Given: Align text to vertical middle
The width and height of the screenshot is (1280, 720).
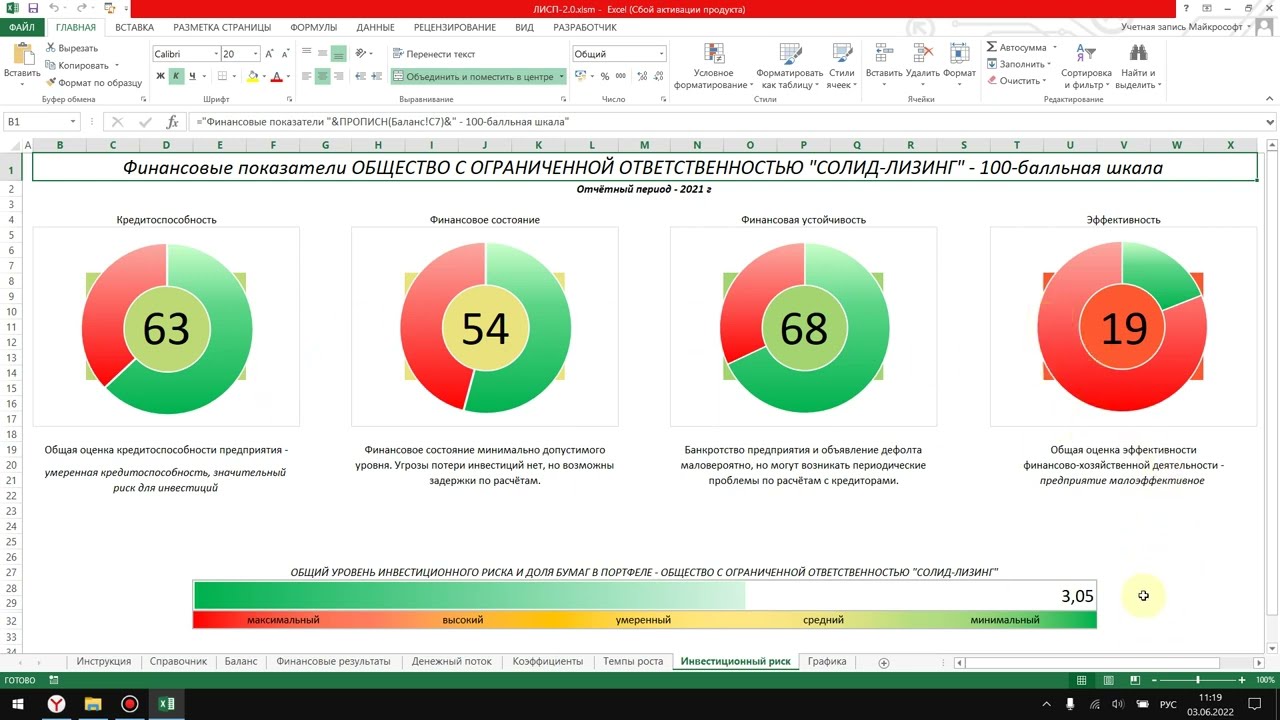Looking at the screenshot, I should pyautogui.click(x=323, y=54).
